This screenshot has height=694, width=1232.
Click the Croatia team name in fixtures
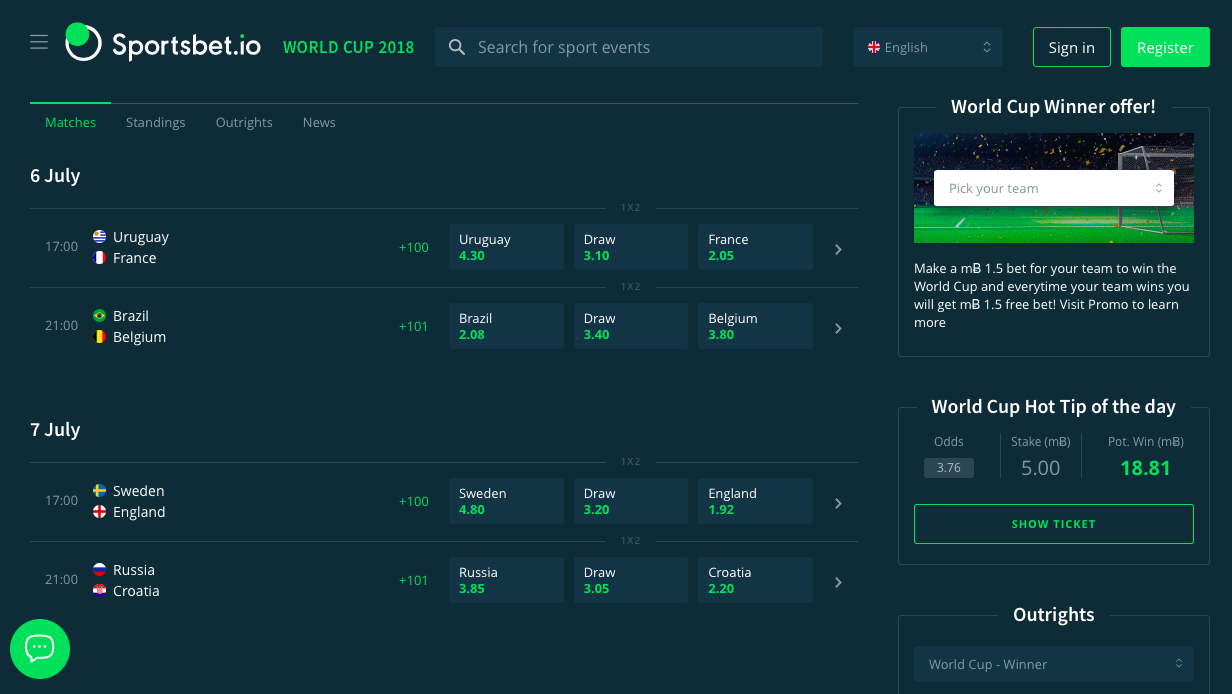(136, 591)
